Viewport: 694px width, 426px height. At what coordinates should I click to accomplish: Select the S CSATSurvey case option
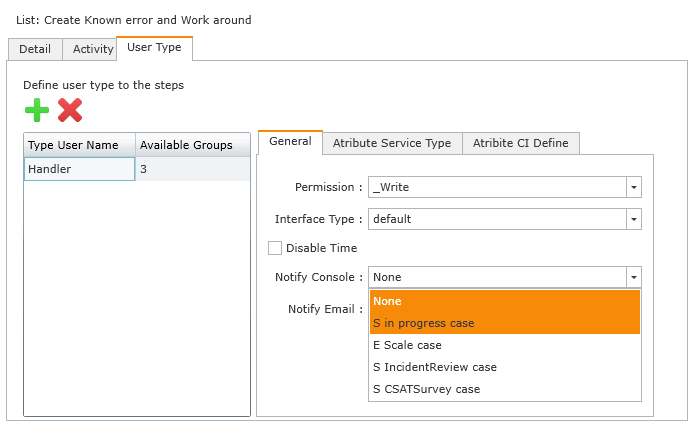(x=505, y=389)
